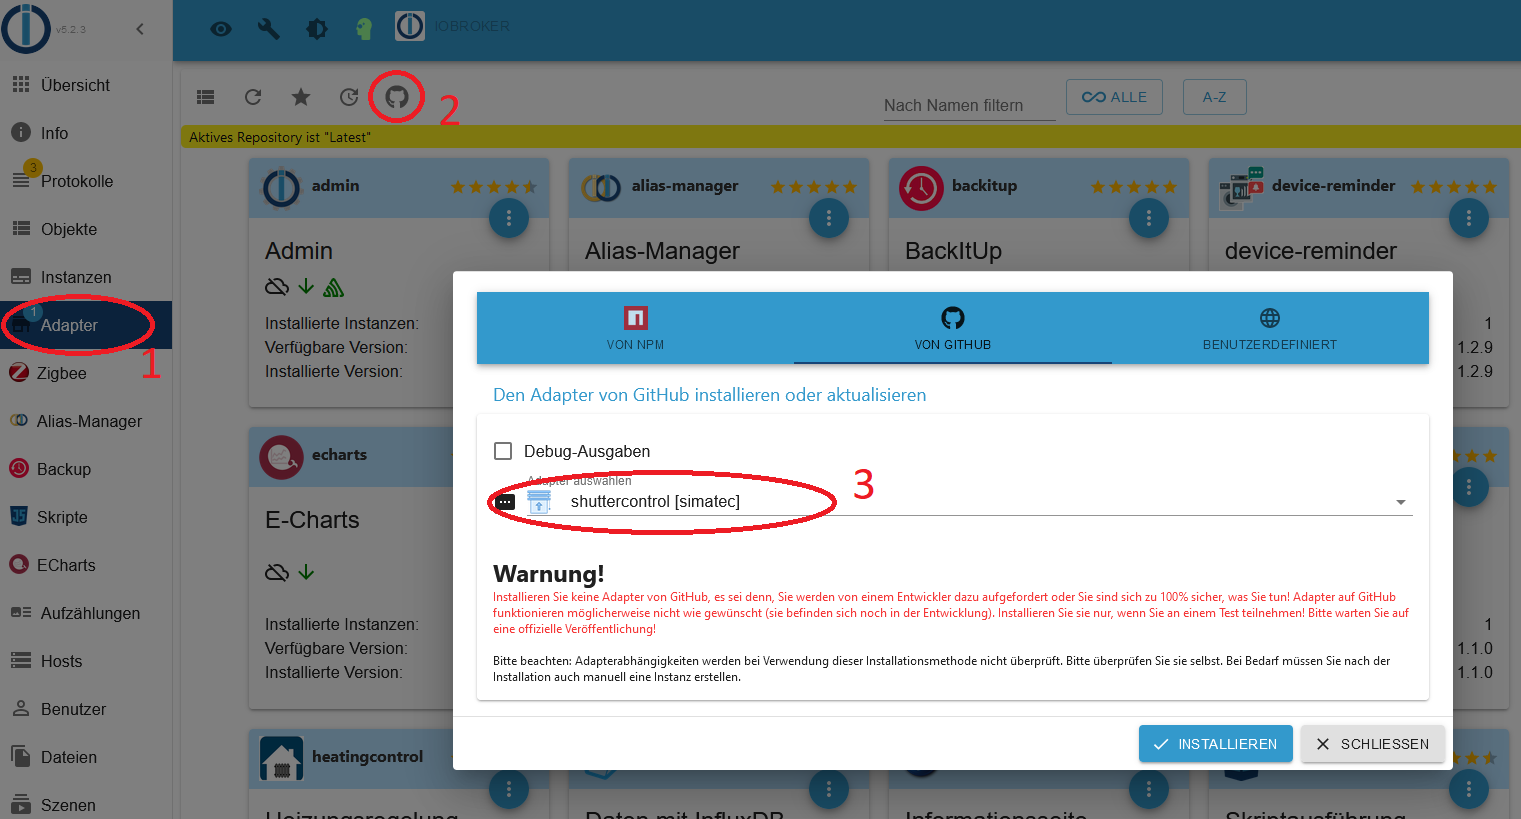Click the heatingcontrol adapter logo
Image resolution: width=1521 pixels, height=819 pixels.
click(281, 758)
